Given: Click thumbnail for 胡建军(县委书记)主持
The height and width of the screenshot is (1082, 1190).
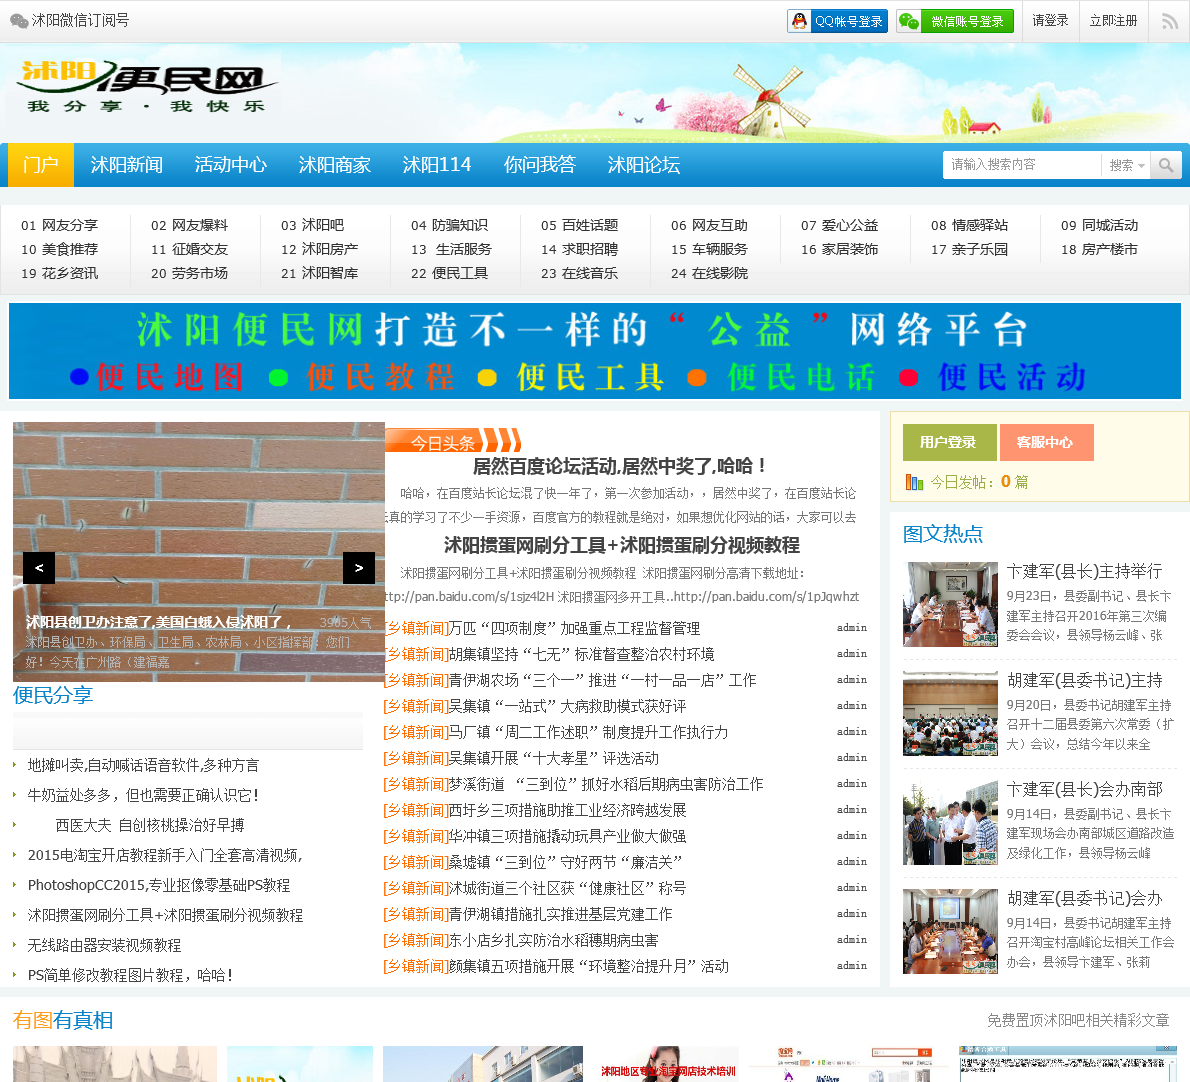Looking at the screenshot, I should 950,713.
